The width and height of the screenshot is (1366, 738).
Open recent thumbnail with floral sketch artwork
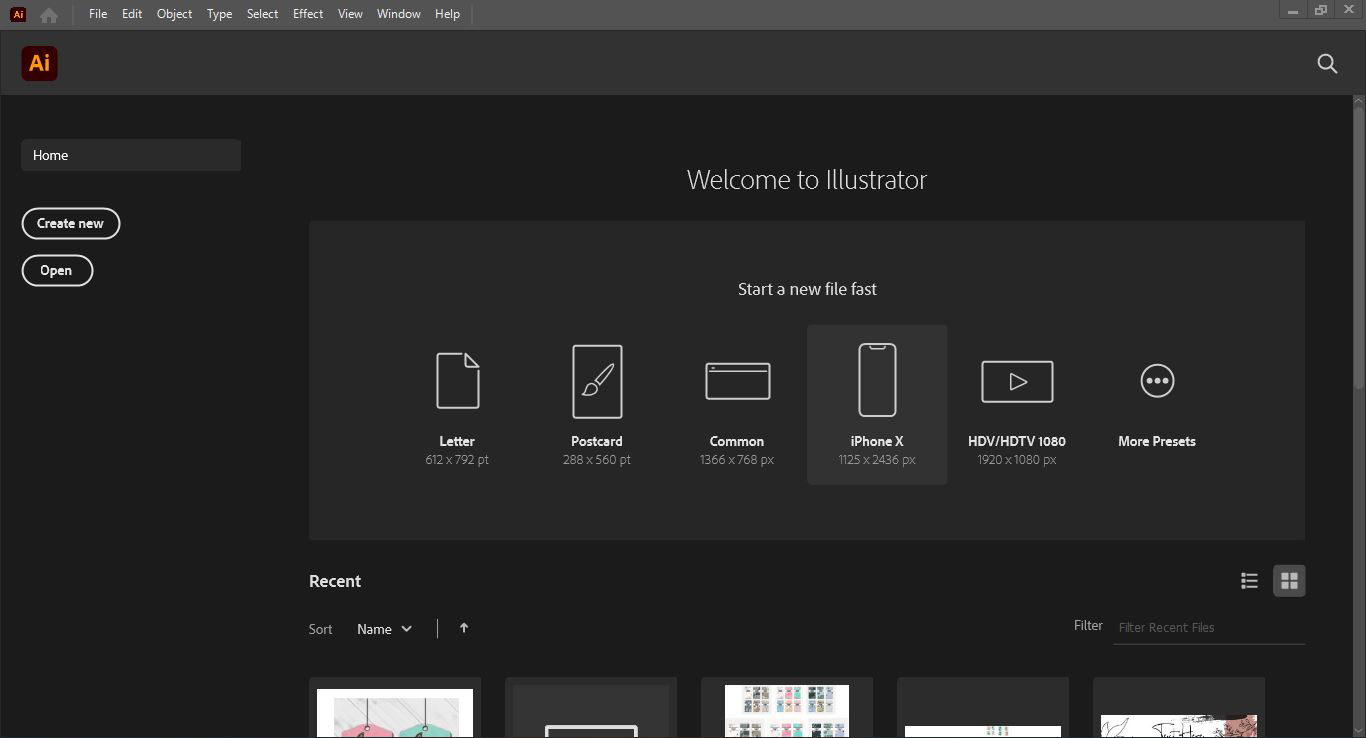coord(1179,708)
